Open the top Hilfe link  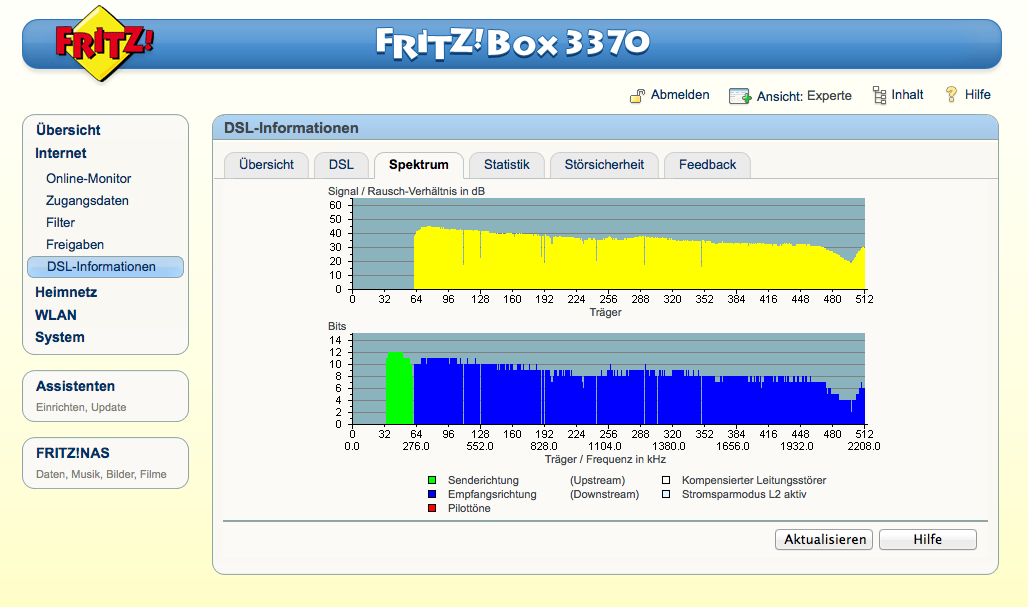(x=978, y=94)
